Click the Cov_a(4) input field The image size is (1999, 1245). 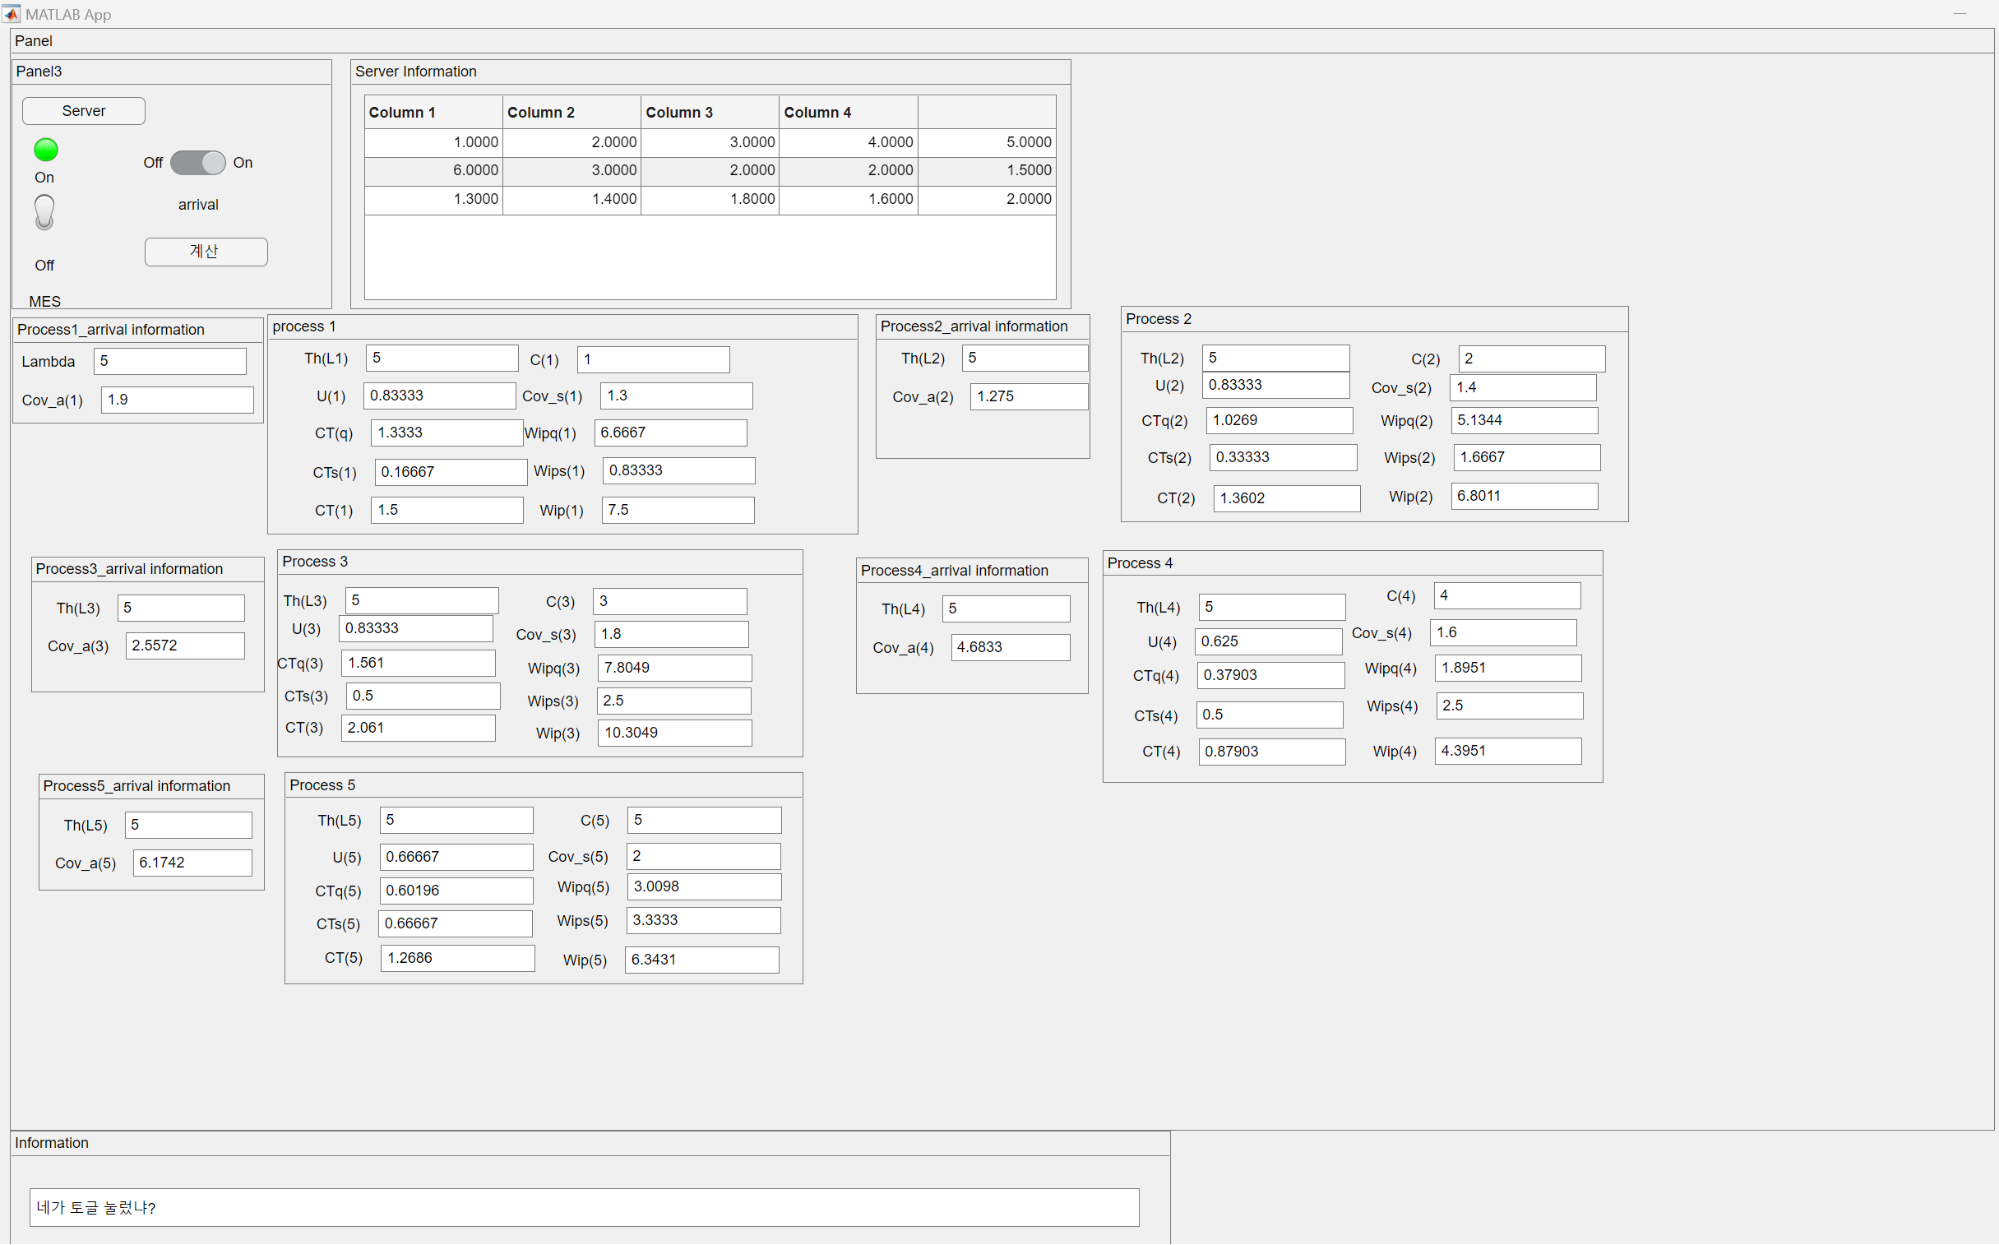(1010, 648)
